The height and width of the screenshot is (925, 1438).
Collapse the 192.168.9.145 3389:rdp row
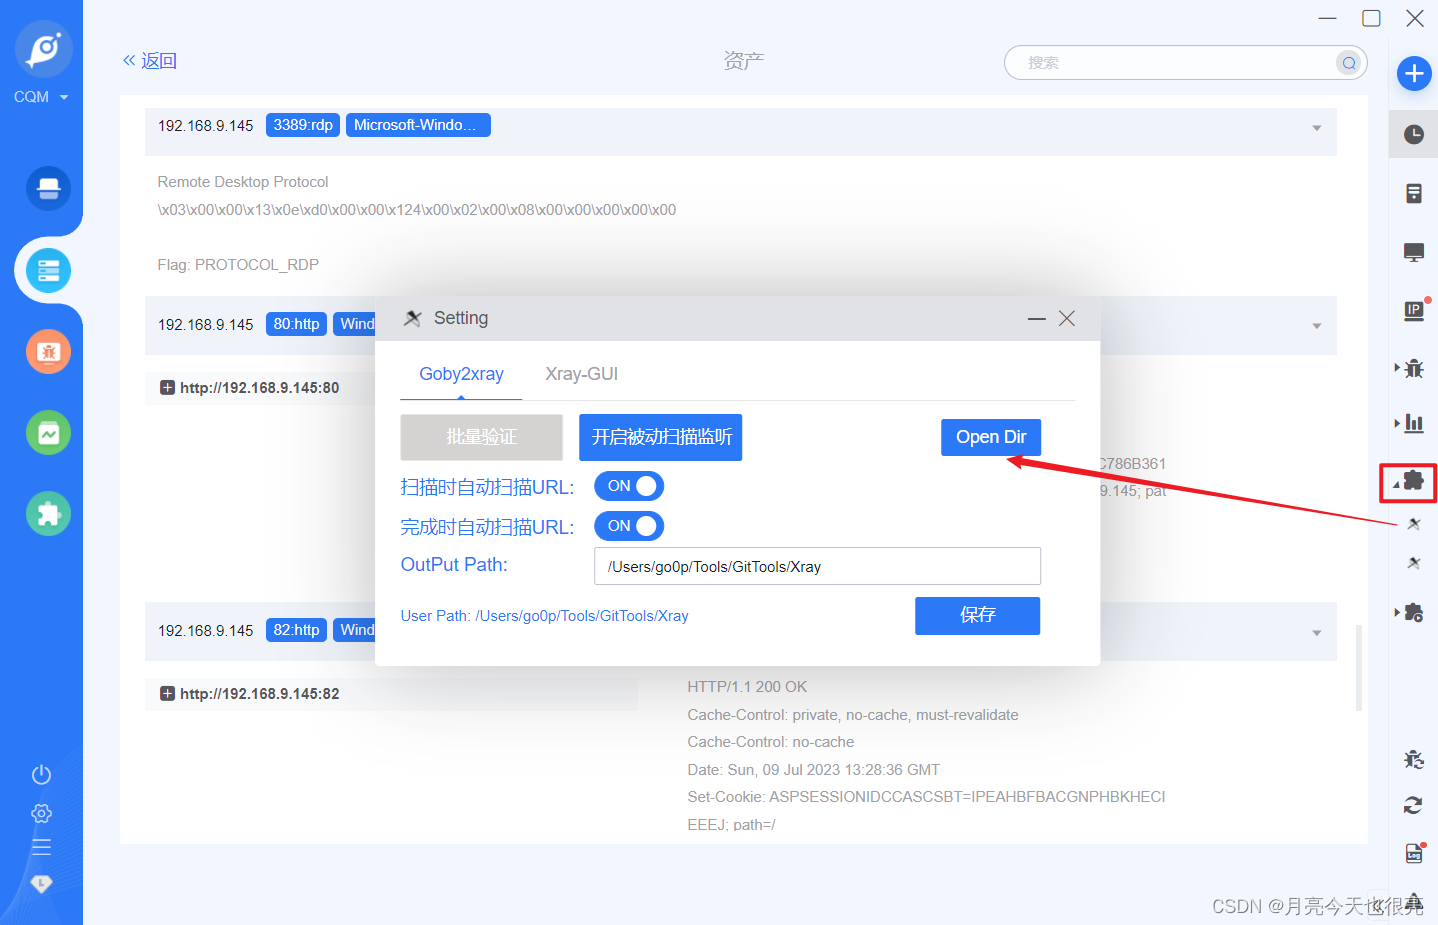pos(1317,128)
